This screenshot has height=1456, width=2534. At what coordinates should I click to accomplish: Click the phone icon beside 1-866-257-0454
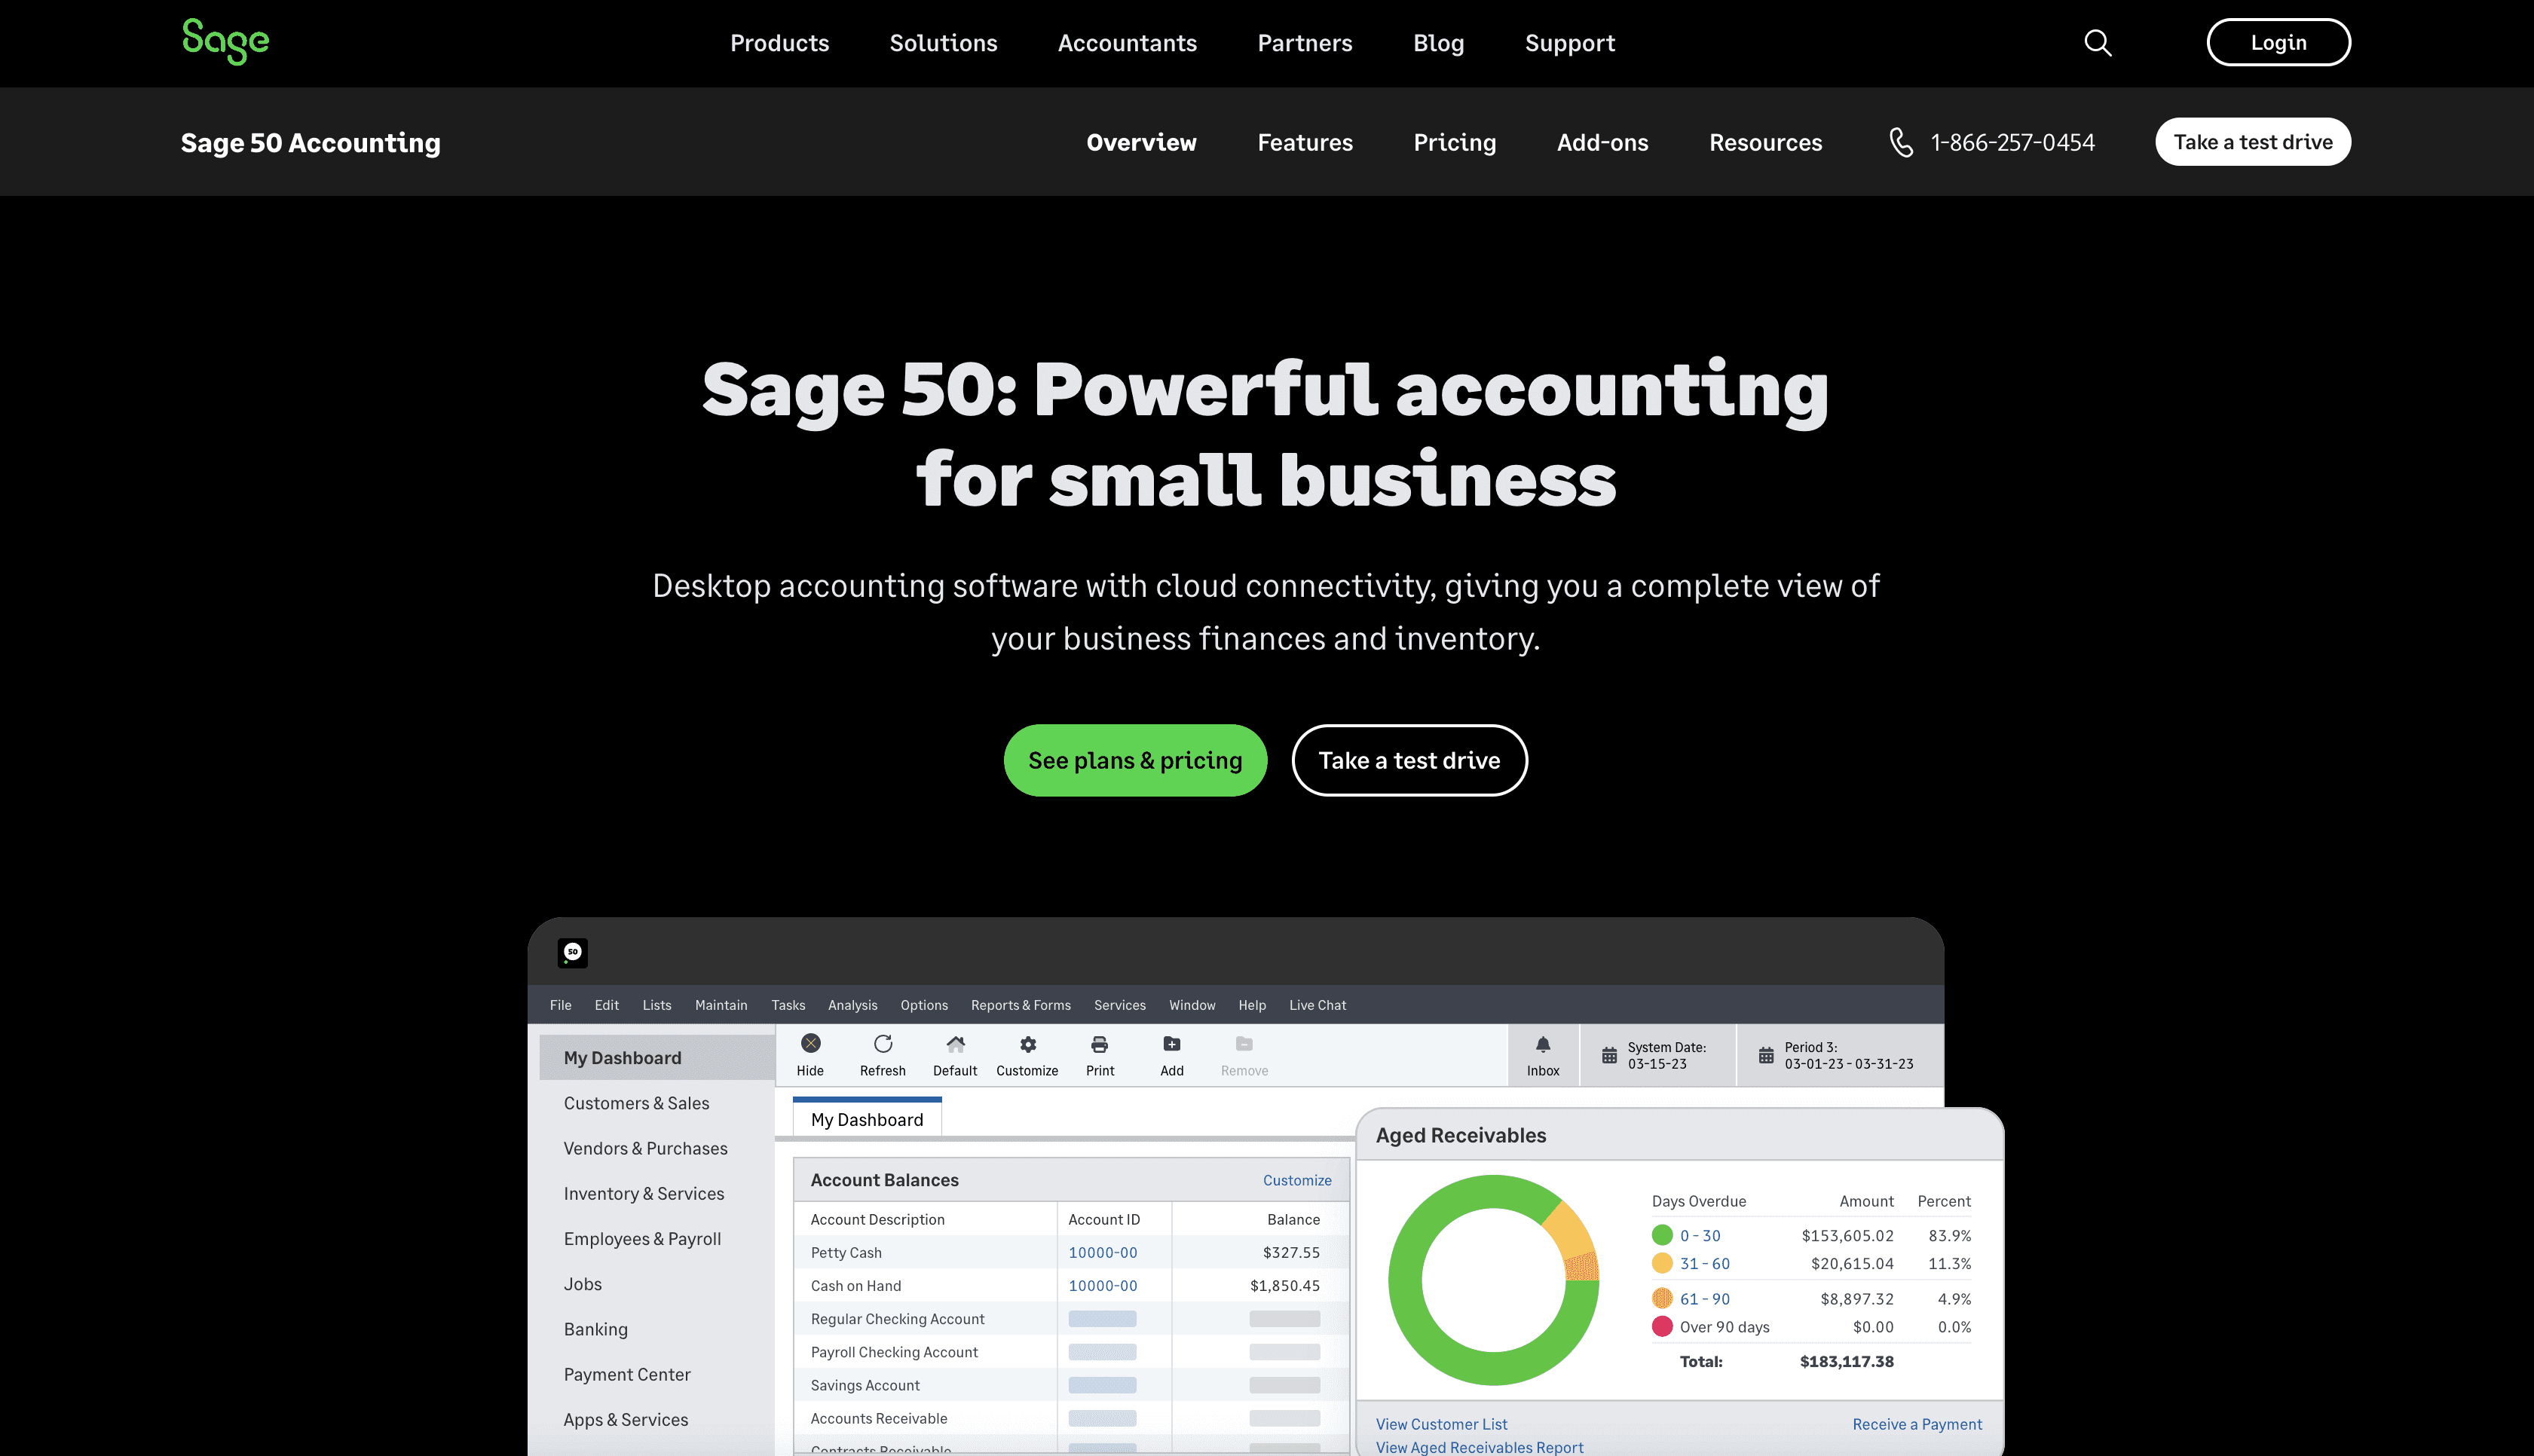pyautogui.click(x=1901, y=142)
